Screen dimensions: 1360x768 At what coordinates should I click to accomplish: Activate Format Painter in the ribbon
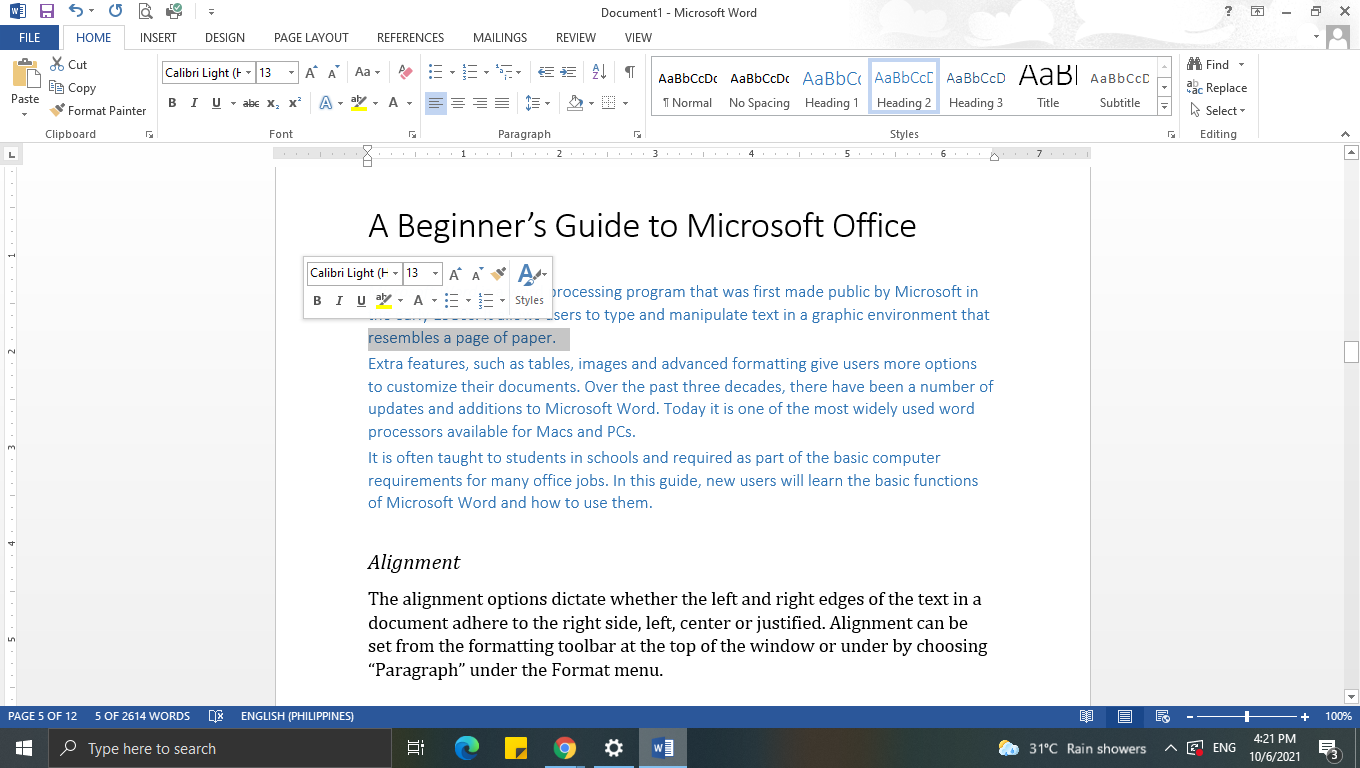coord(98,111)
